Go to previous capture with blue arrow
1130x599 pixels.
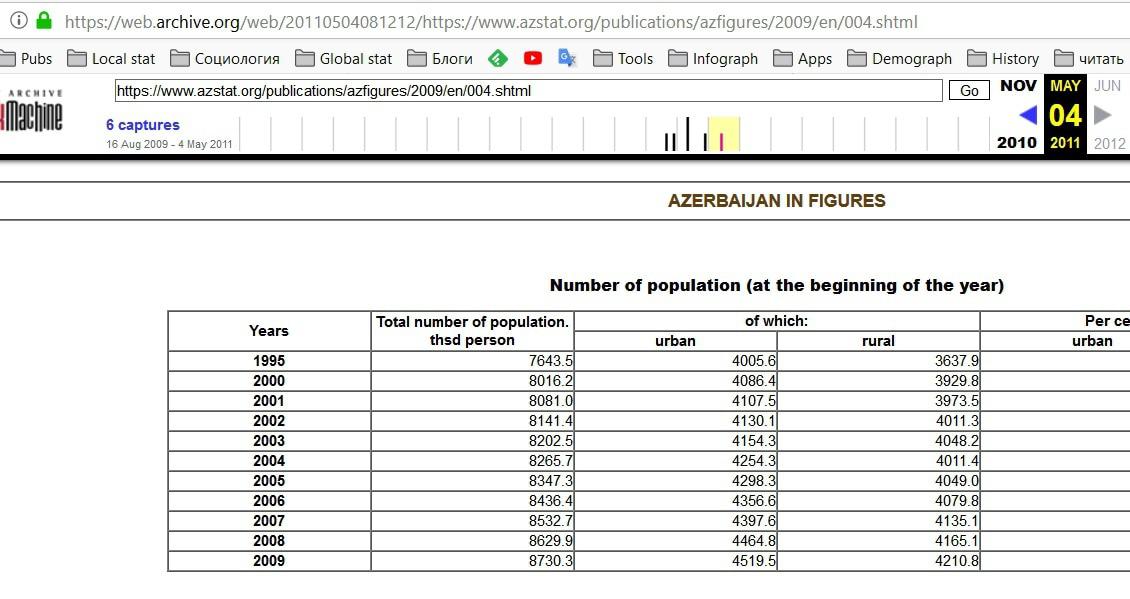(x=1027, y=115)
